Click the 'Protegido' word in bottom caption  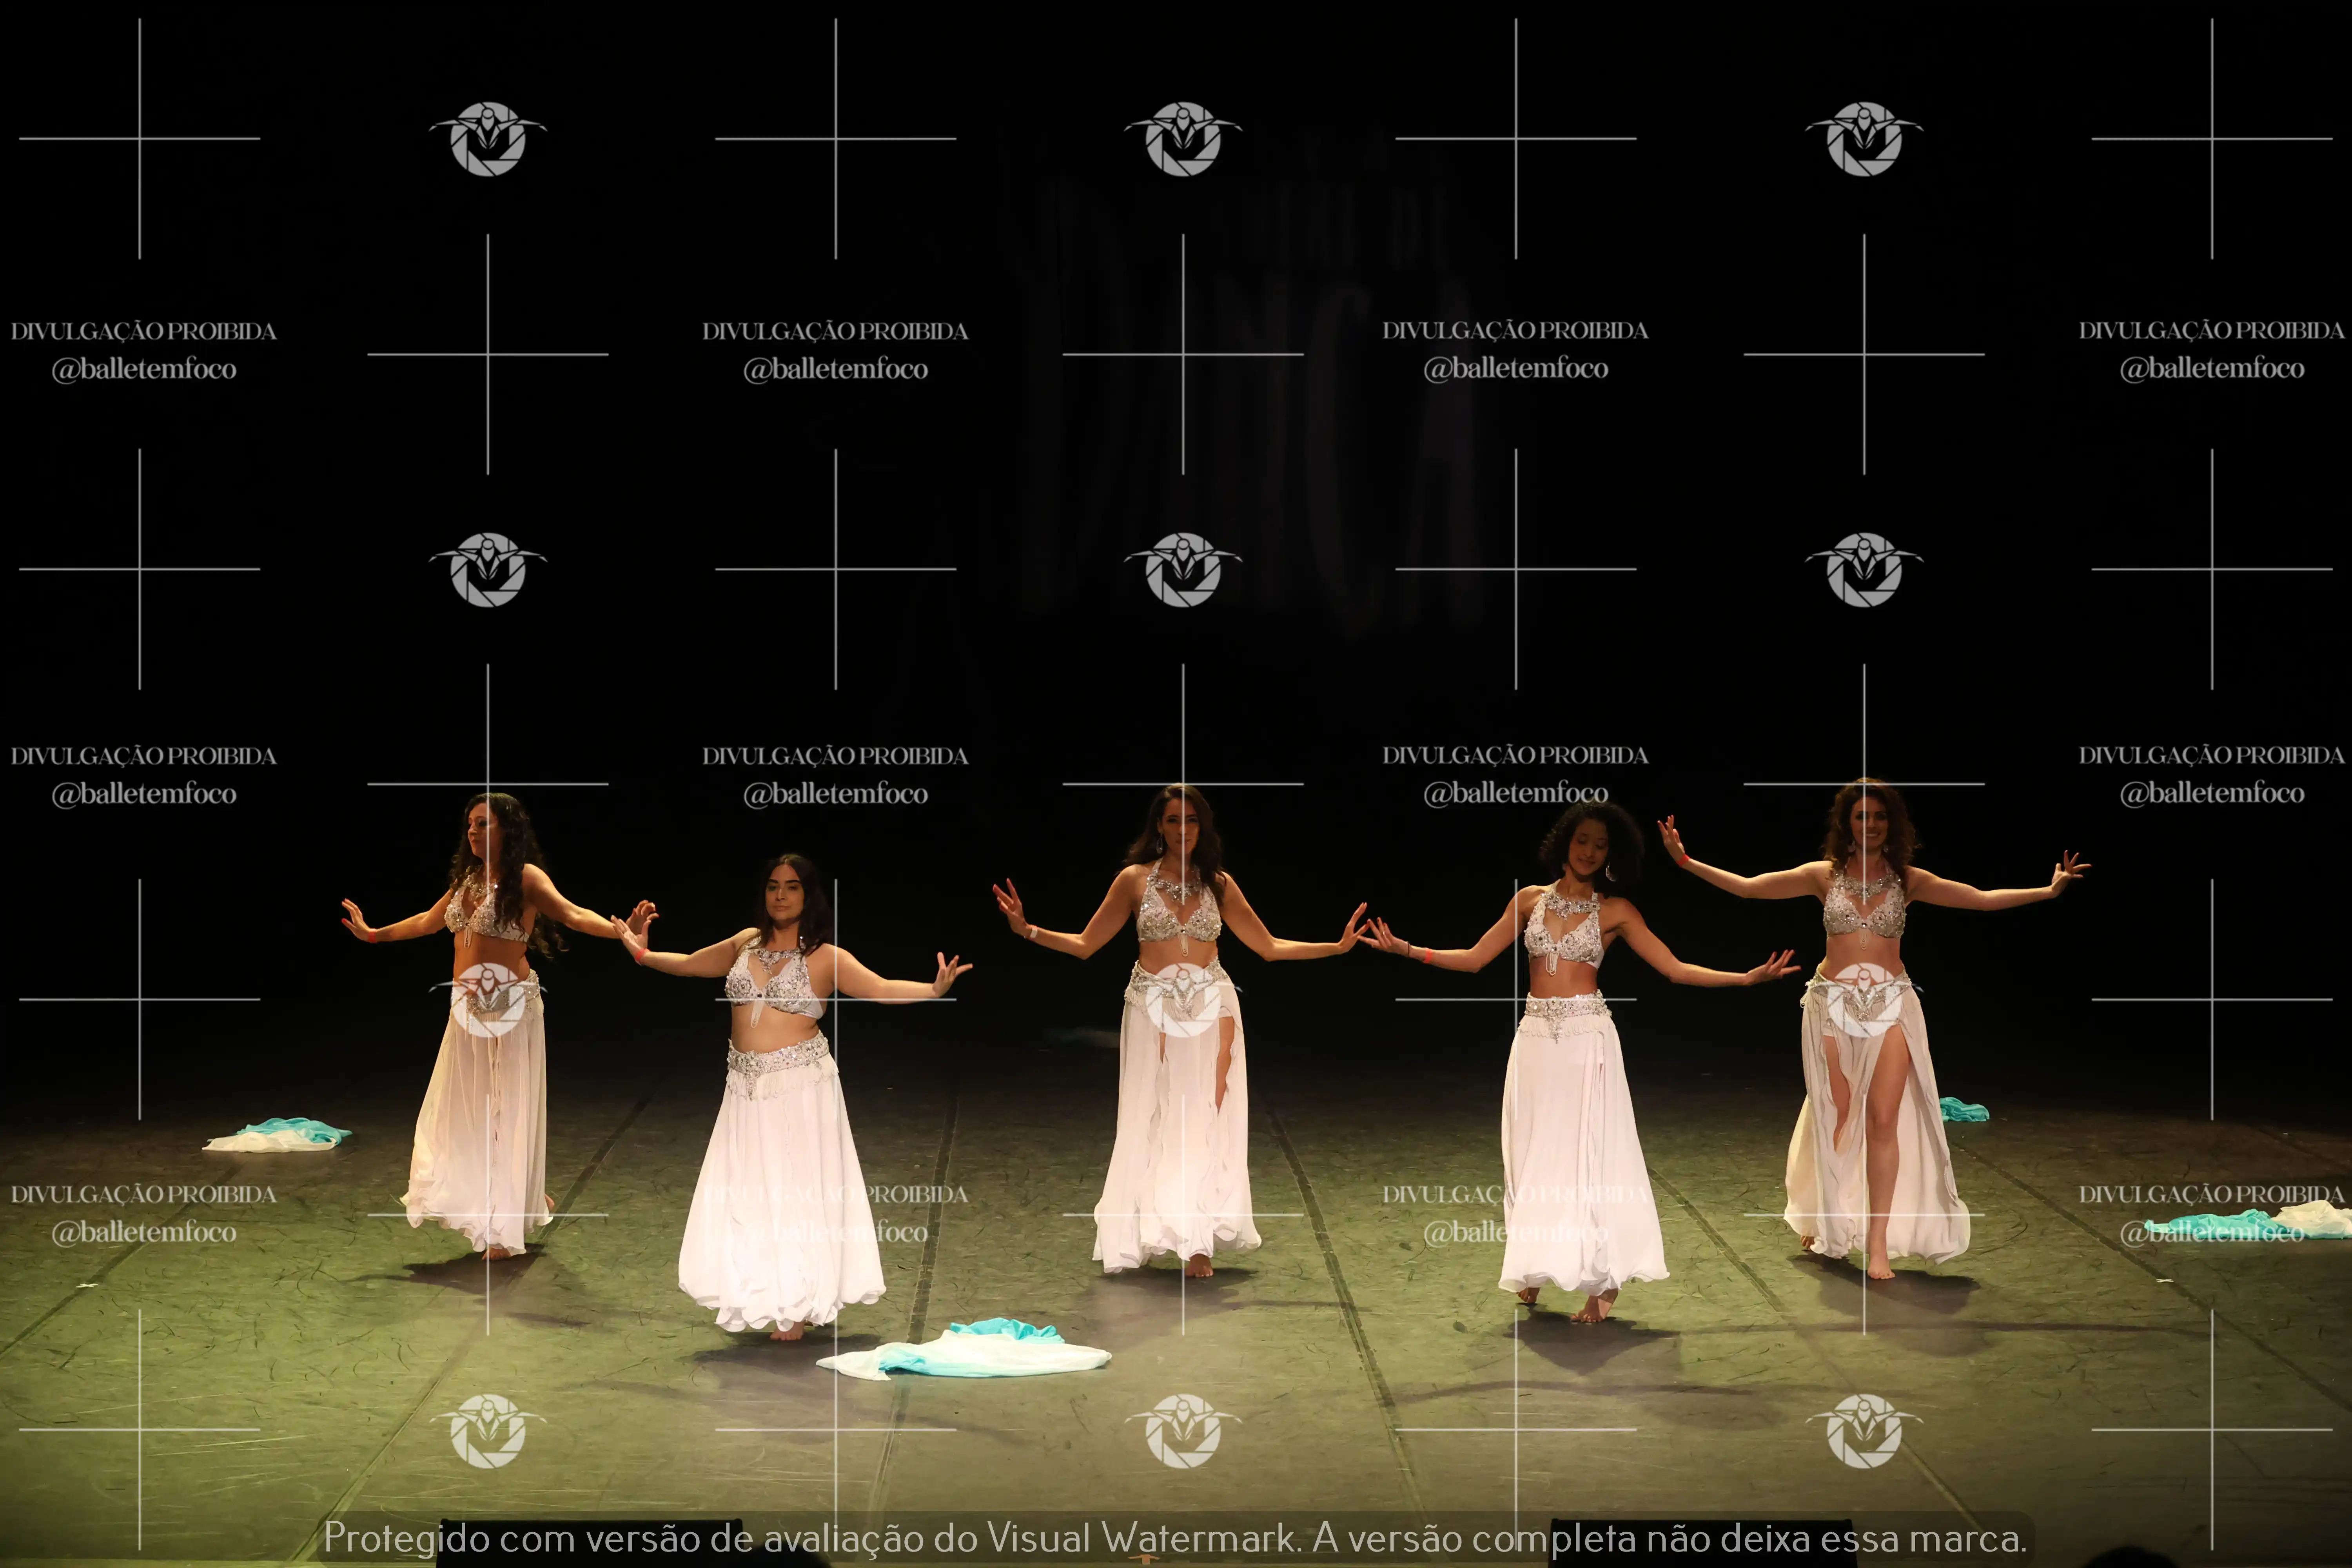406,1537
